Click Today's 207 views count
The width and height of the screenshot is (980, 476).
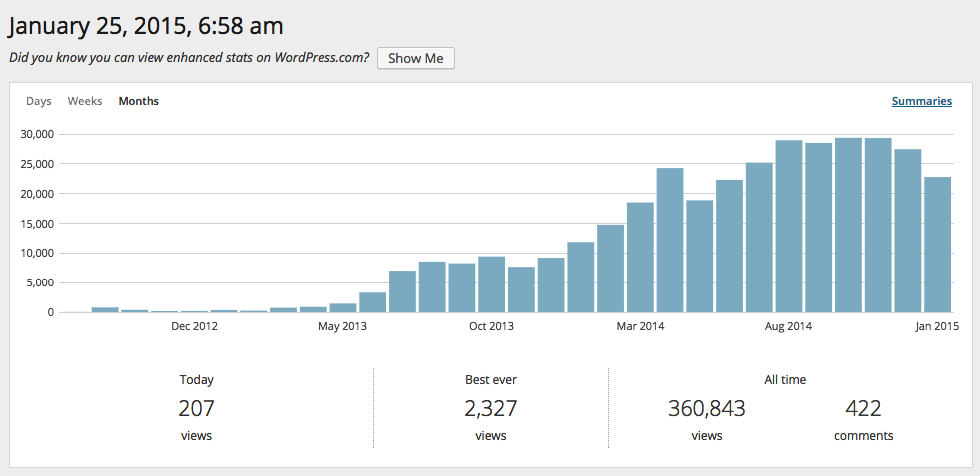tap(196, 408)
